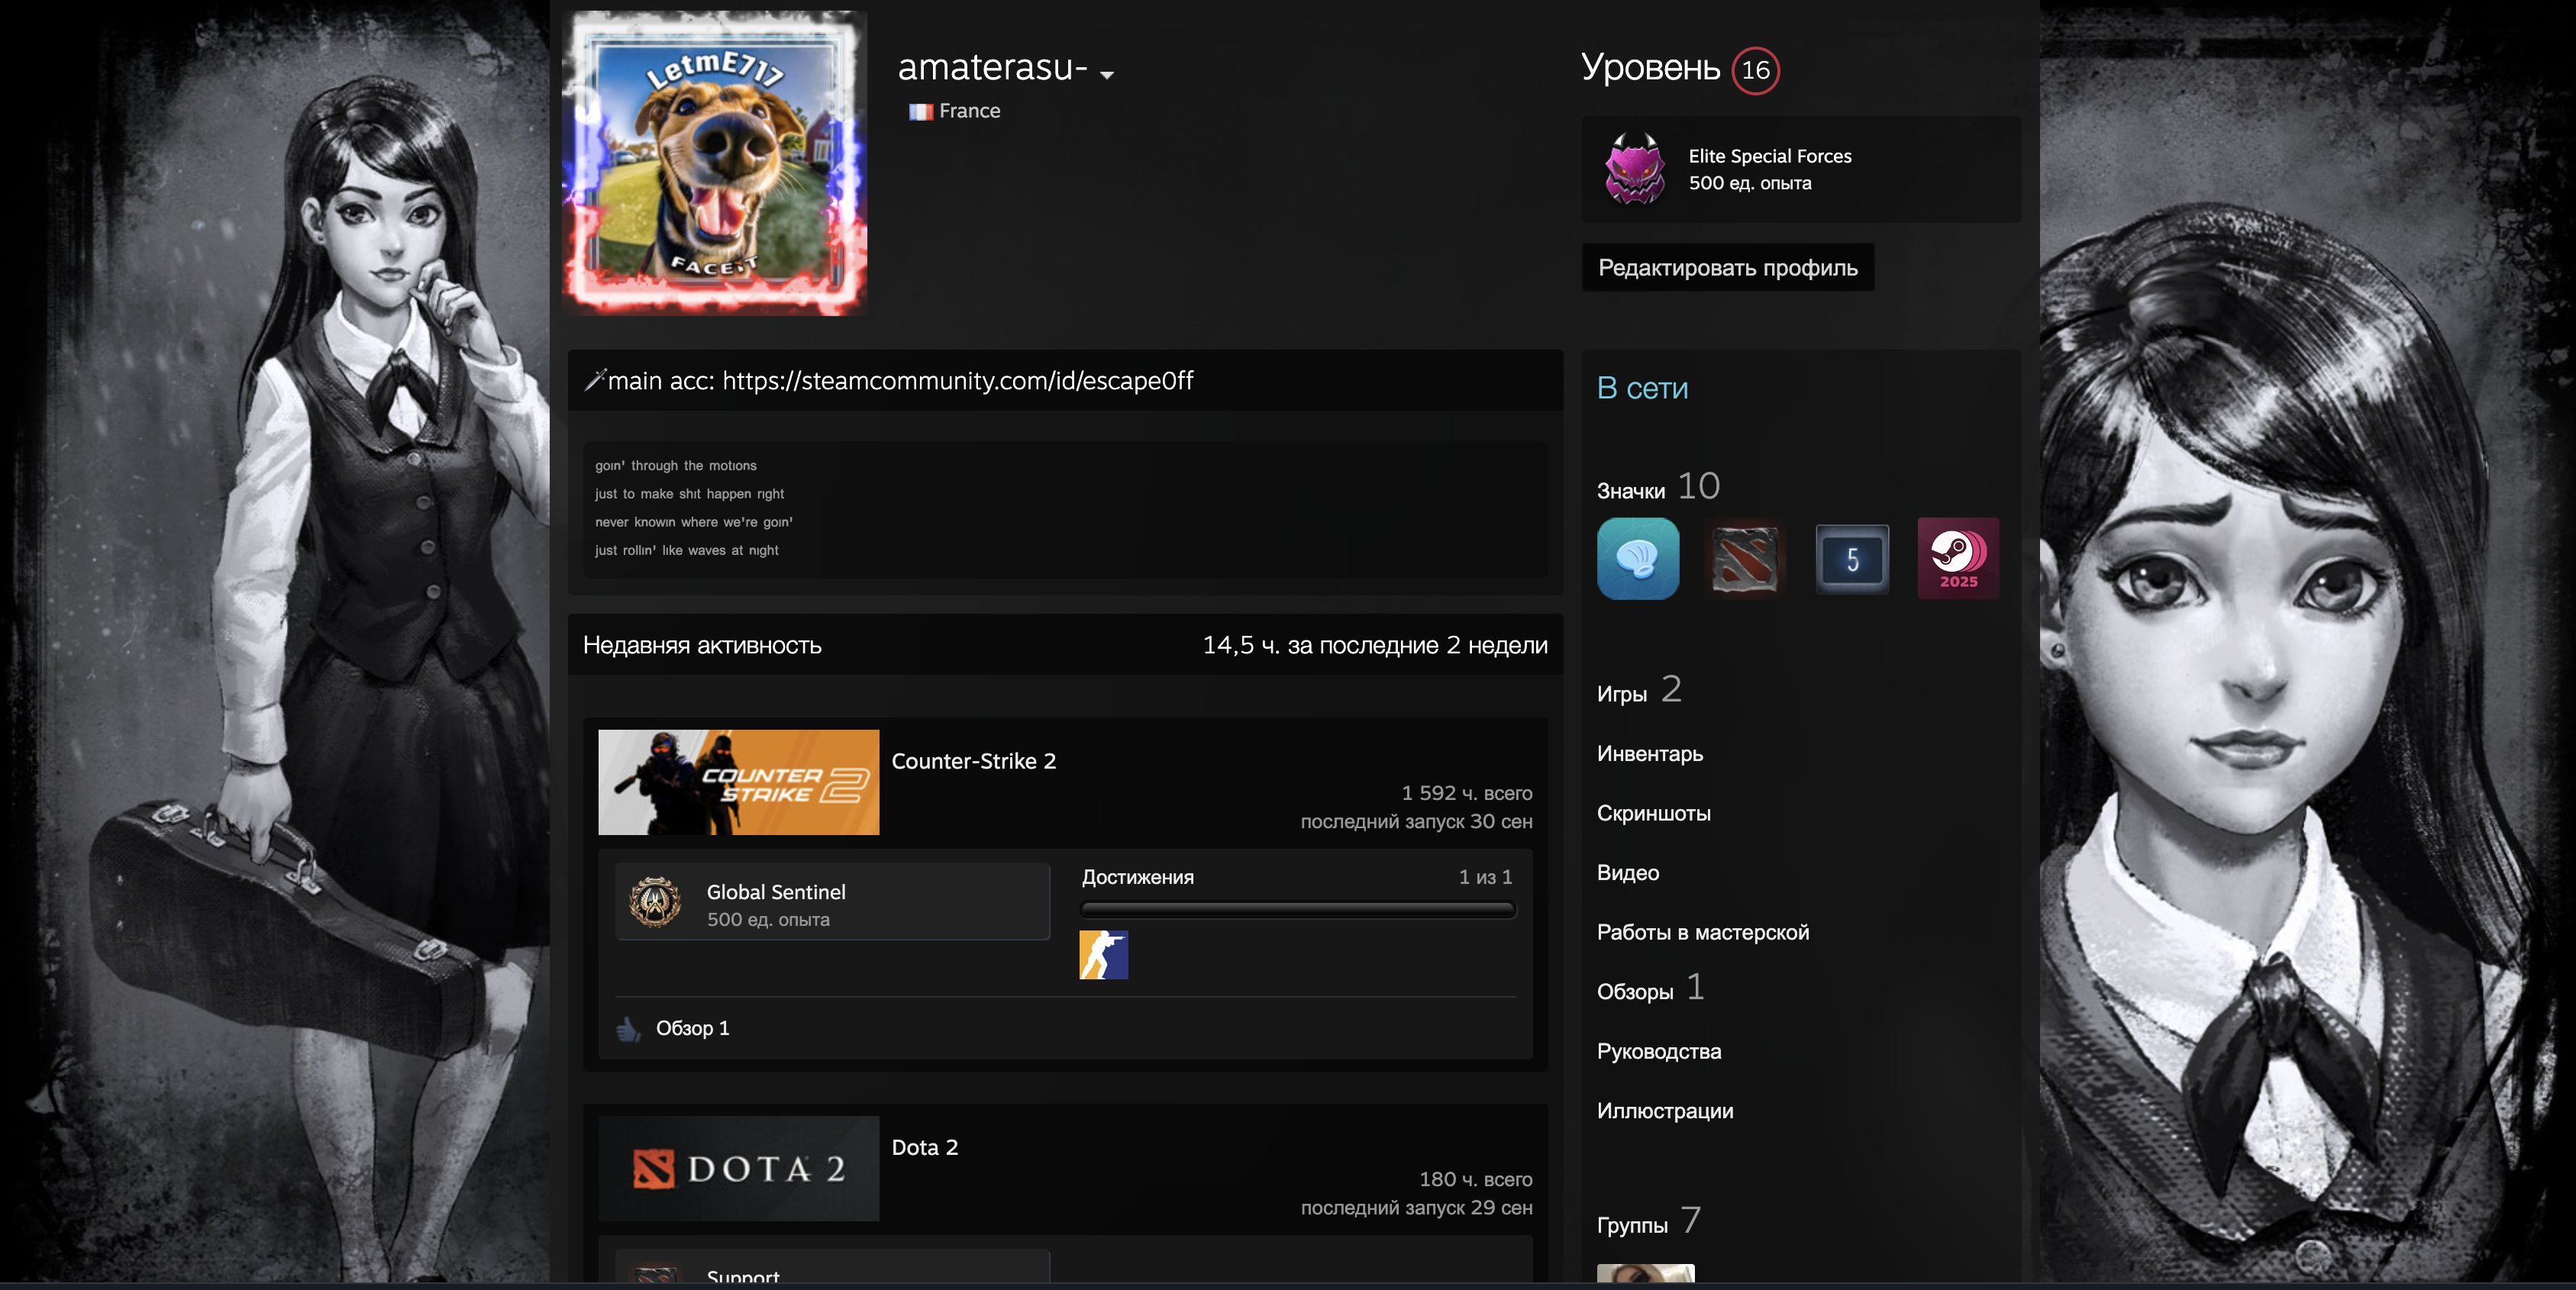Open the Dota 2 banner image

738,1168
